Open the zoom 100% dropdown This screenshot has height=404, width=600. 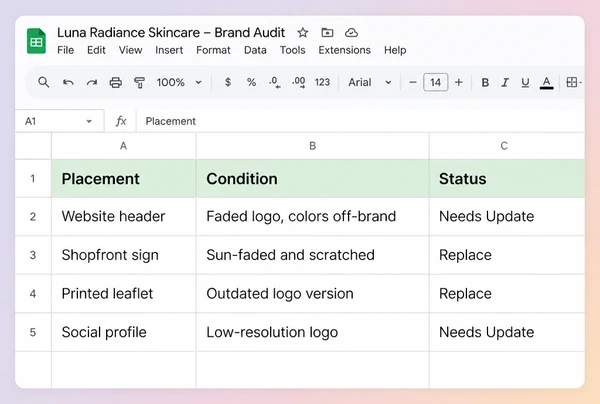click(x=179, y=82)
